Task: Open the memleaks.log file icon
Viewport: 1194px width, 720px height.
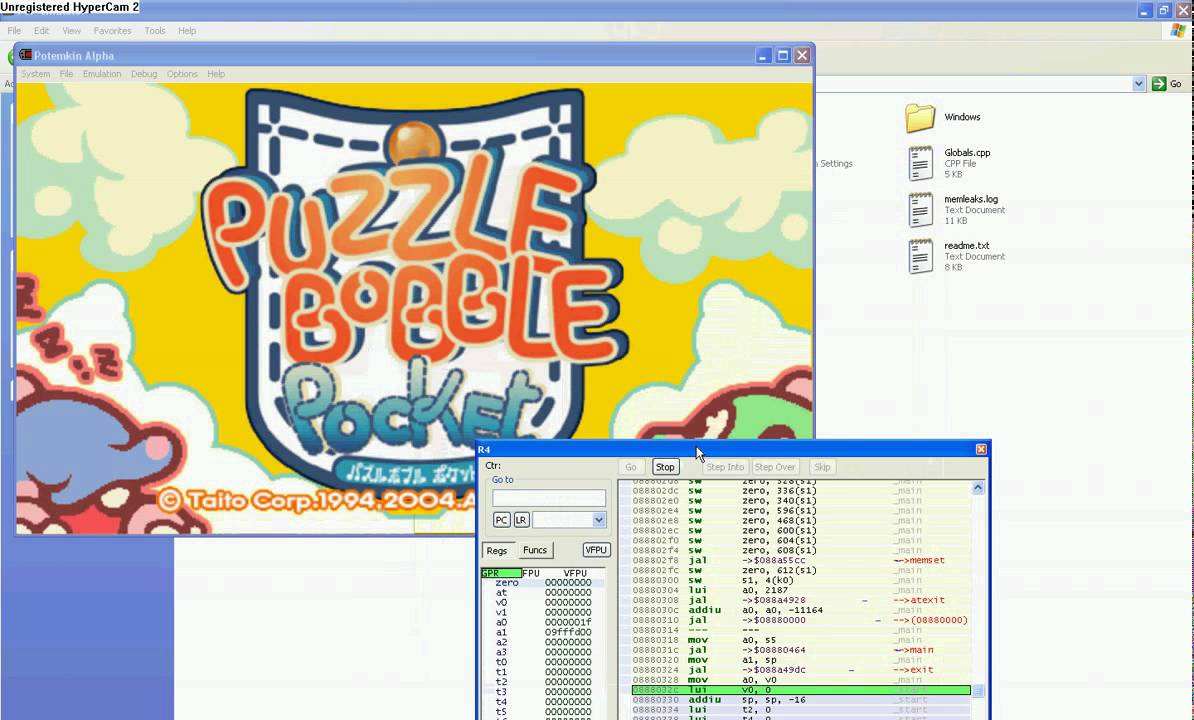Action: 920,209
